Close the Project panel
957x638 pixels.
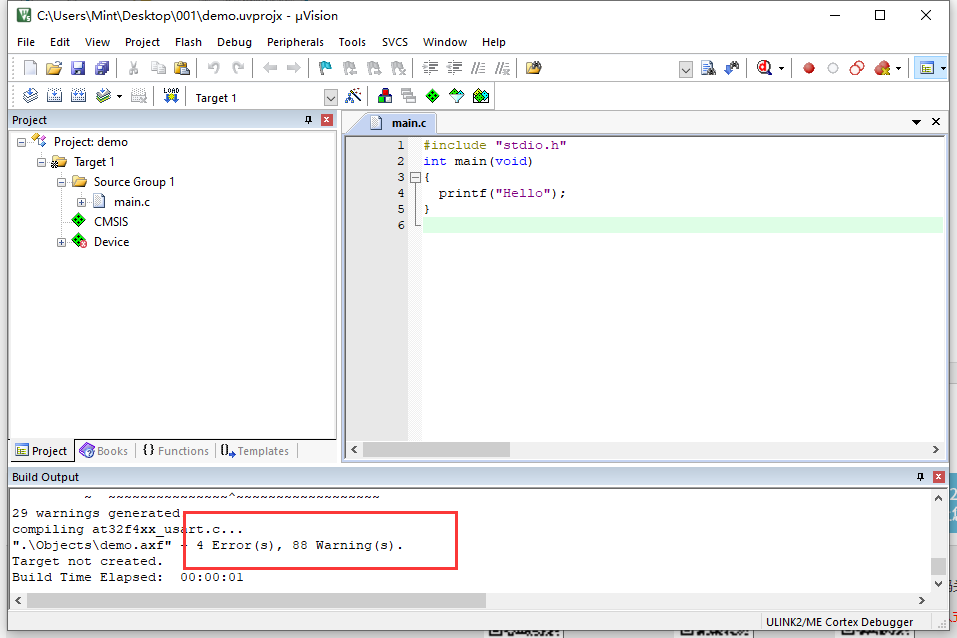327,120
